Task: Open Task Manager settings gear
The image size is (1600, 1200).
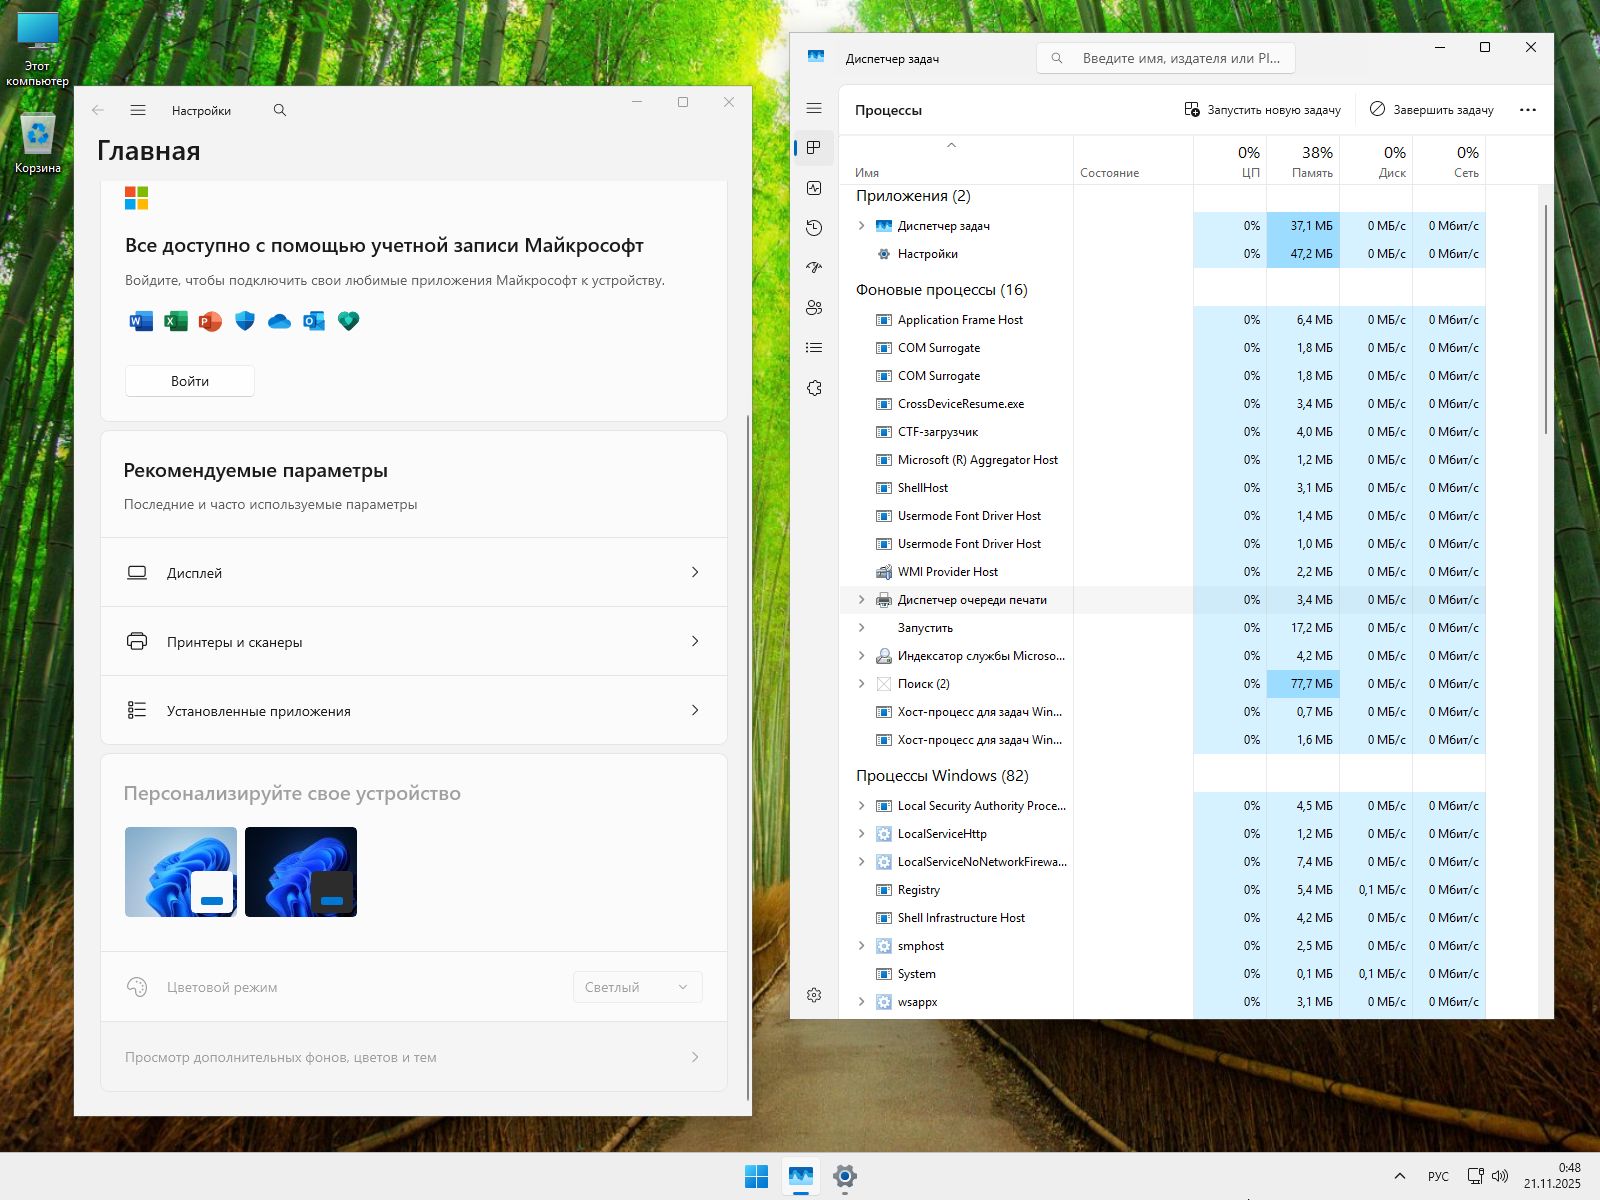Action: (x=815, y=995)
